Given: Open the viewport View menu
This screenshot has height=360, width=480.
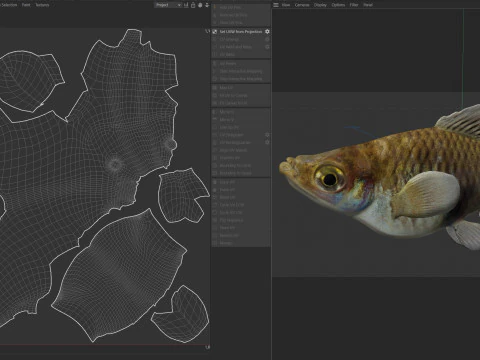Looking at the screenshot, I should click(286, 5).
